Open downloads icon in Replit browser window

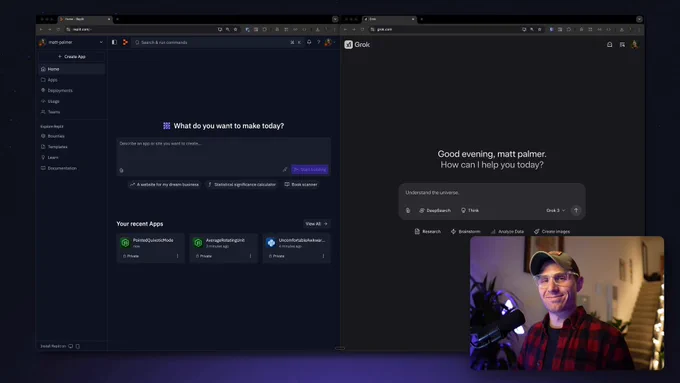(x=317, y=29)
